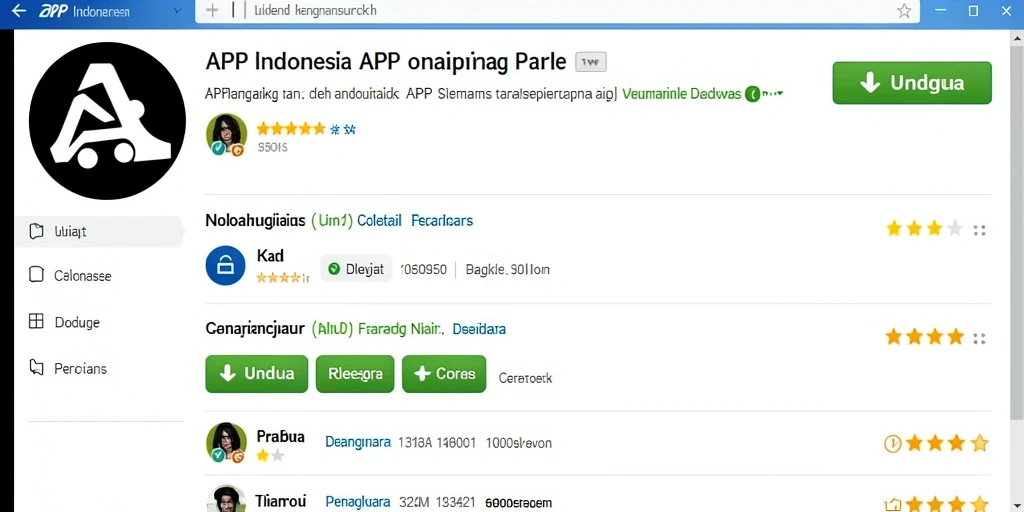The image size is (1024, 512).
Task: Click the Uuiajt file icon
Action: click(37, 231)
